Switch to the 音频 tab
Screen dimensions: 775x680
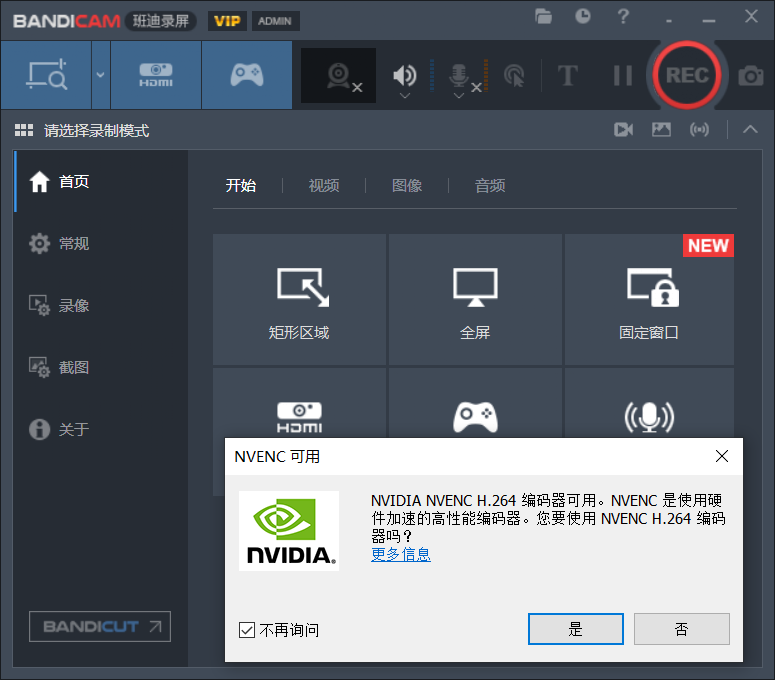pyautogui.click(x=490, y=186)
